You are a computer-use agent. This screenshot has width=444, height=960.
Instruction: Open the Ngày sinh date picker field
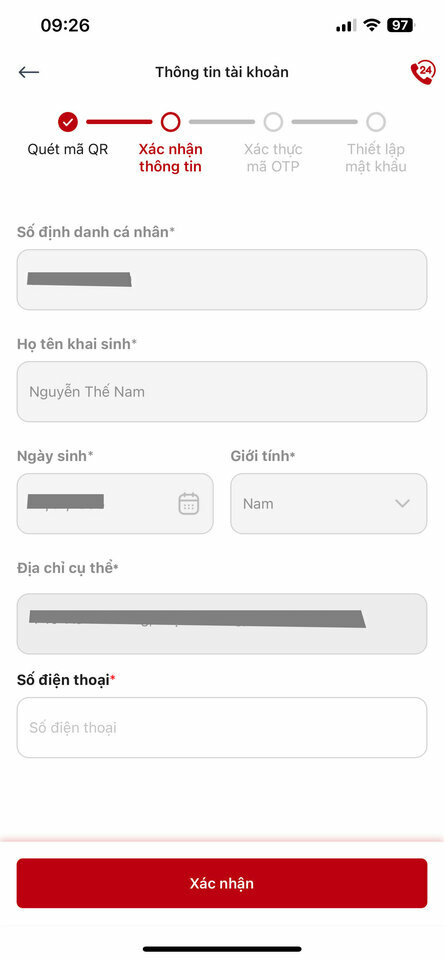click(x=115, y=503)
